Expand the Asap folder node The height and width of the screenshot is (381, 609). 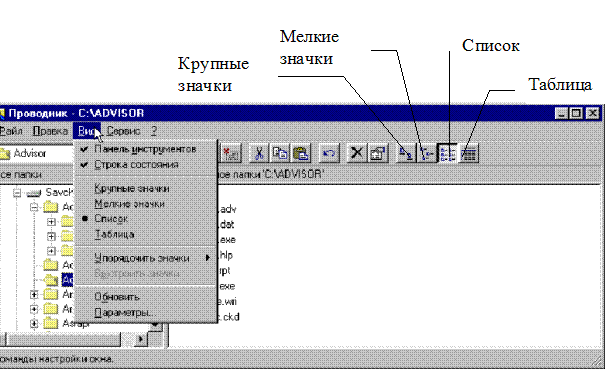point(34,323)
